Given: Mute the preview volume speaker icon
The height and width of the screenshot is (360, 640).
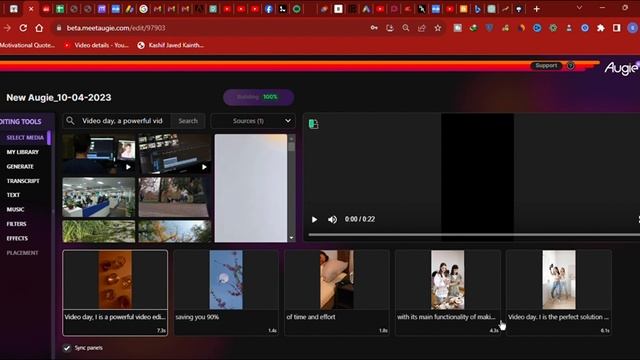Looking at the screenshot, I should [x=332, y=220].
